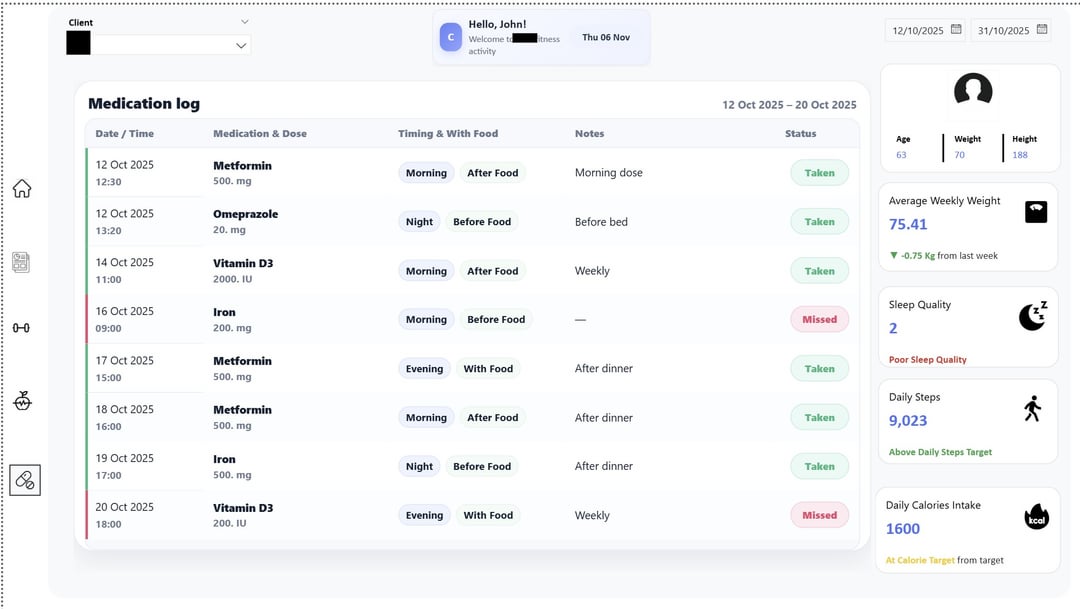This screenshot has height=609, width=1080.
Task: Expand the Client selection dropdown
Action: pyautogui.click(x=240, y=45)
